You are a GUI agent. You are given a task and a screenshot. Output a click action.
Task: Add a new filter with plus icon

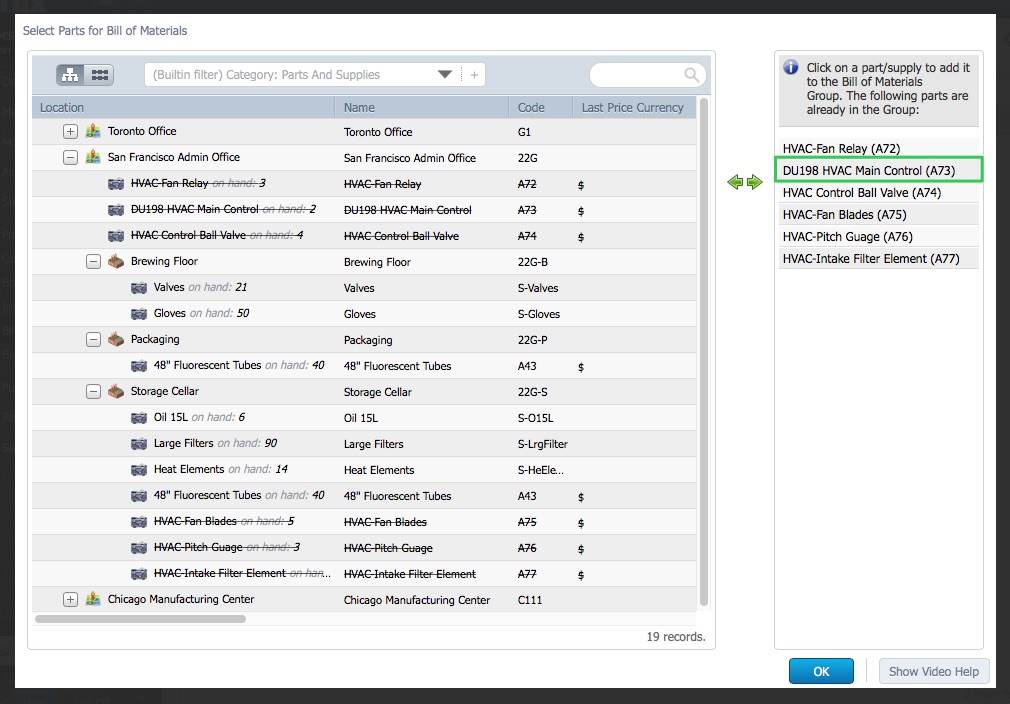coord(474,75)
